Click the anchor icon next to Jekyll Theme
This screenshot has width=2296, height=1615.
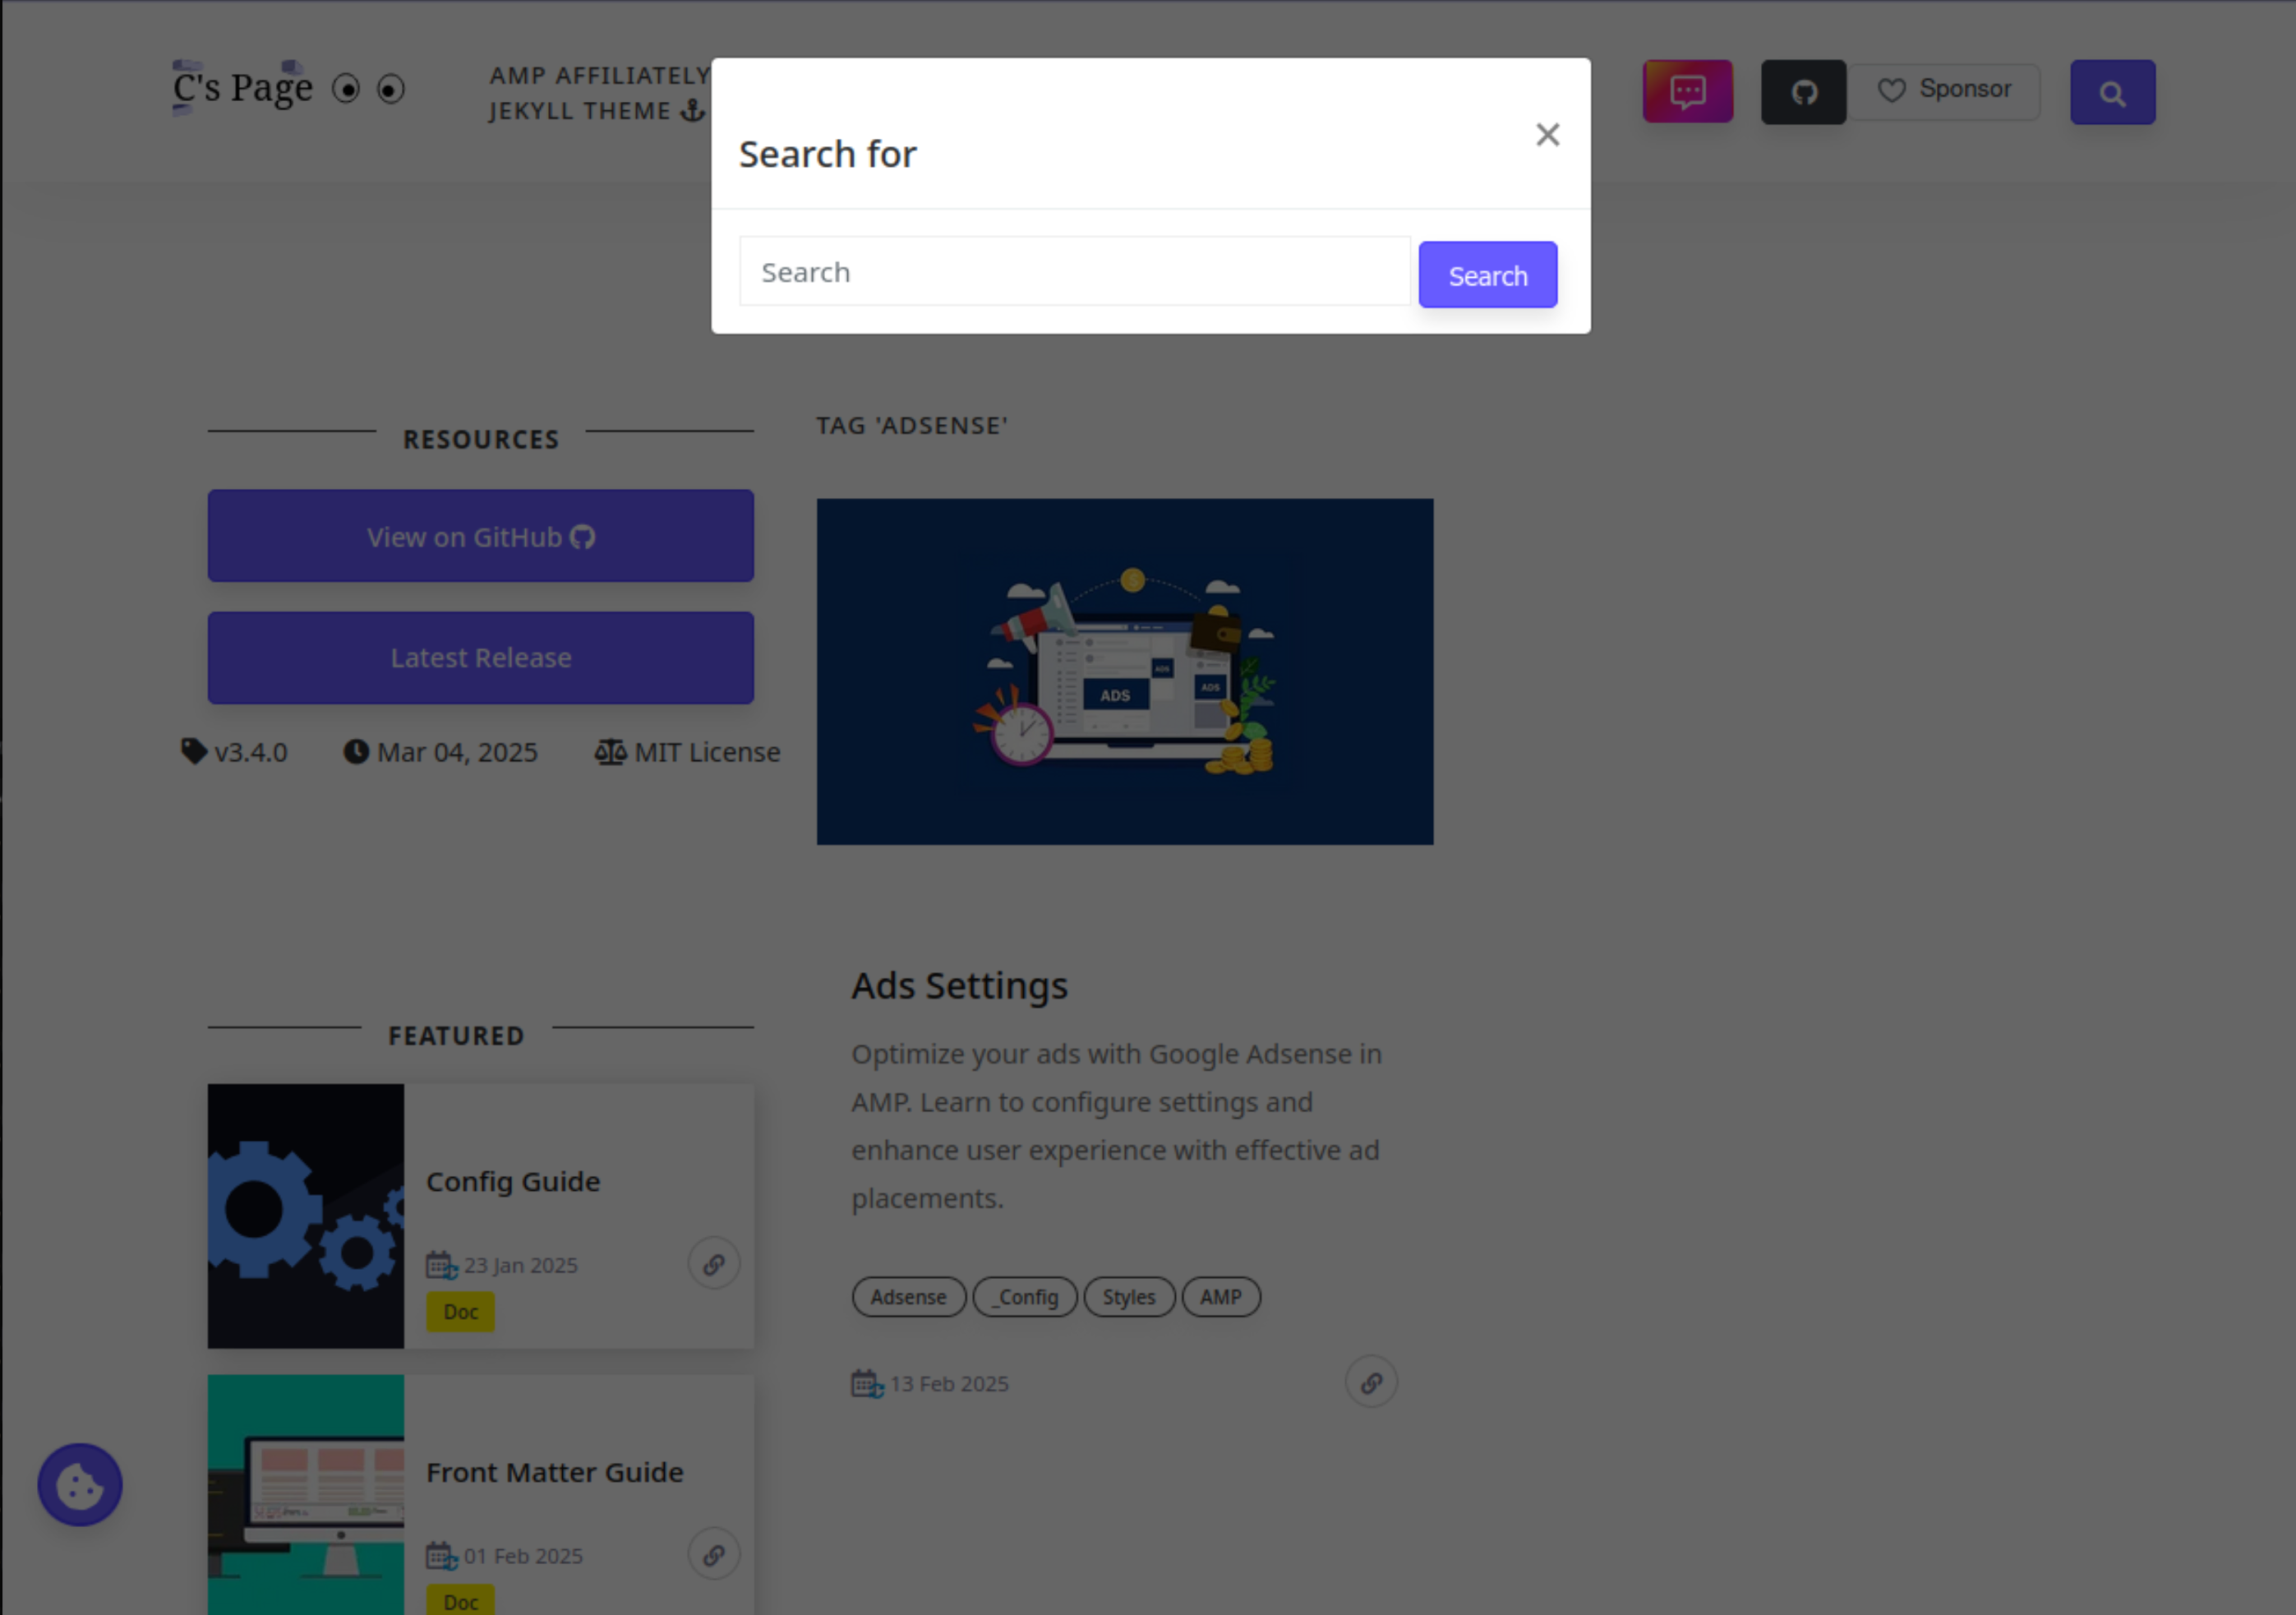(x=691, y=111)
